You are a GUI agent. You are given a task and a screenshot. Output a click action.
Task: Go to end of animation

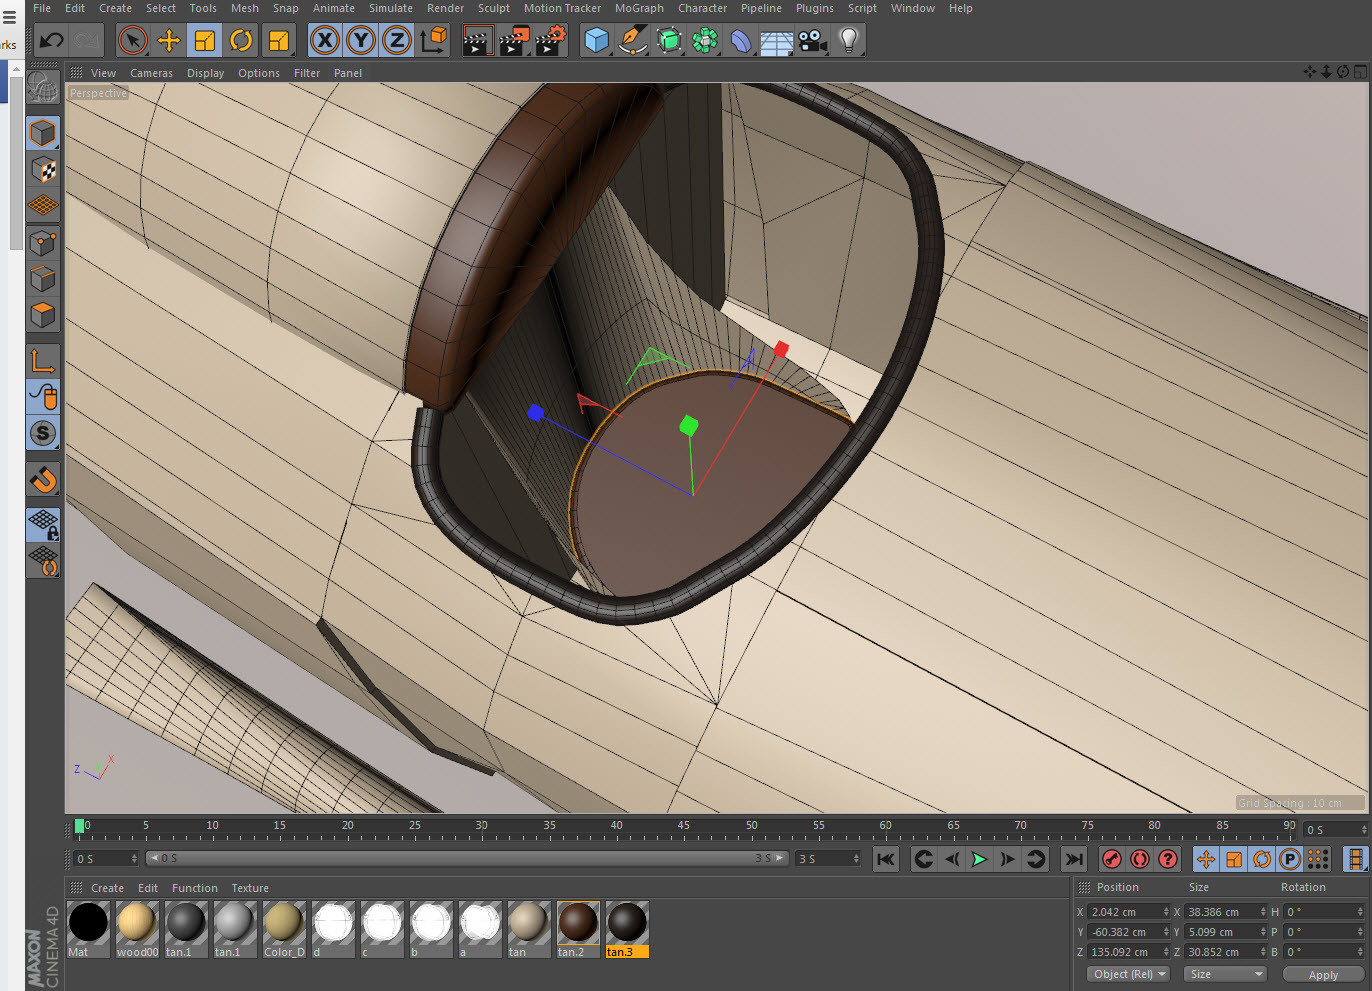pos(1073,859)
